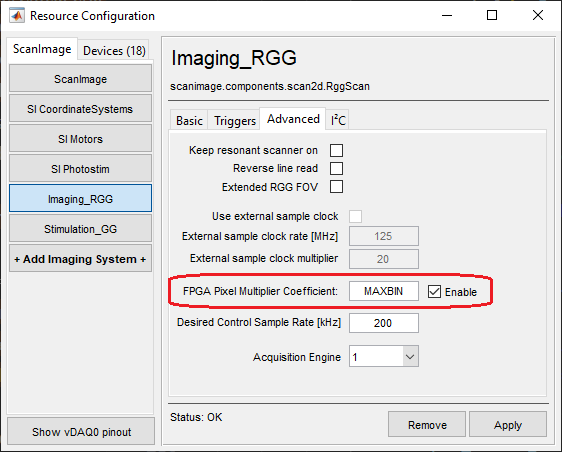This screenshot has width=562, height=452.
Task: Open the Devices (18) tab
Action: tap(114, 51)
